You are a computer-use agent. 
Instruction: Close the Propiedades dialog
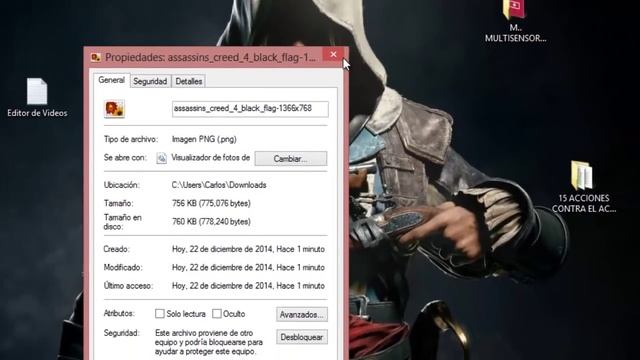coord(333,54)
